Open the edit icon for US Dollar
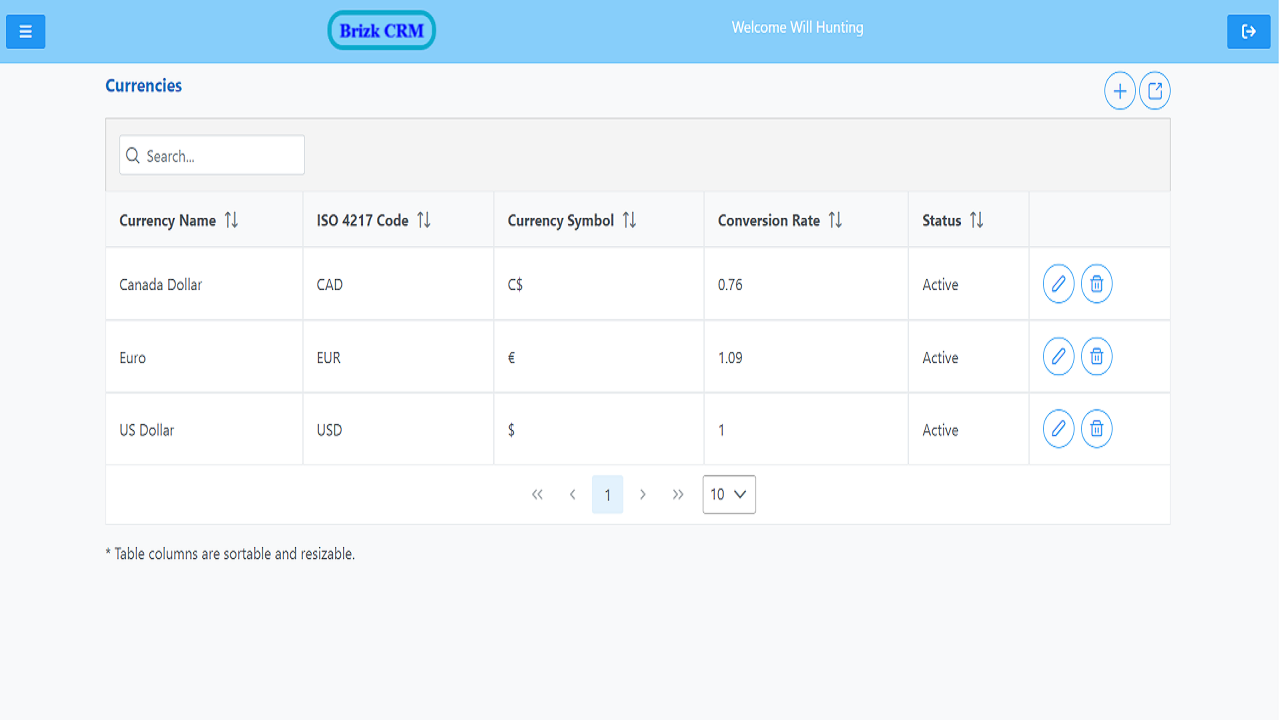The width and height of the screenshot is (1280, 720). (1058, 428)
